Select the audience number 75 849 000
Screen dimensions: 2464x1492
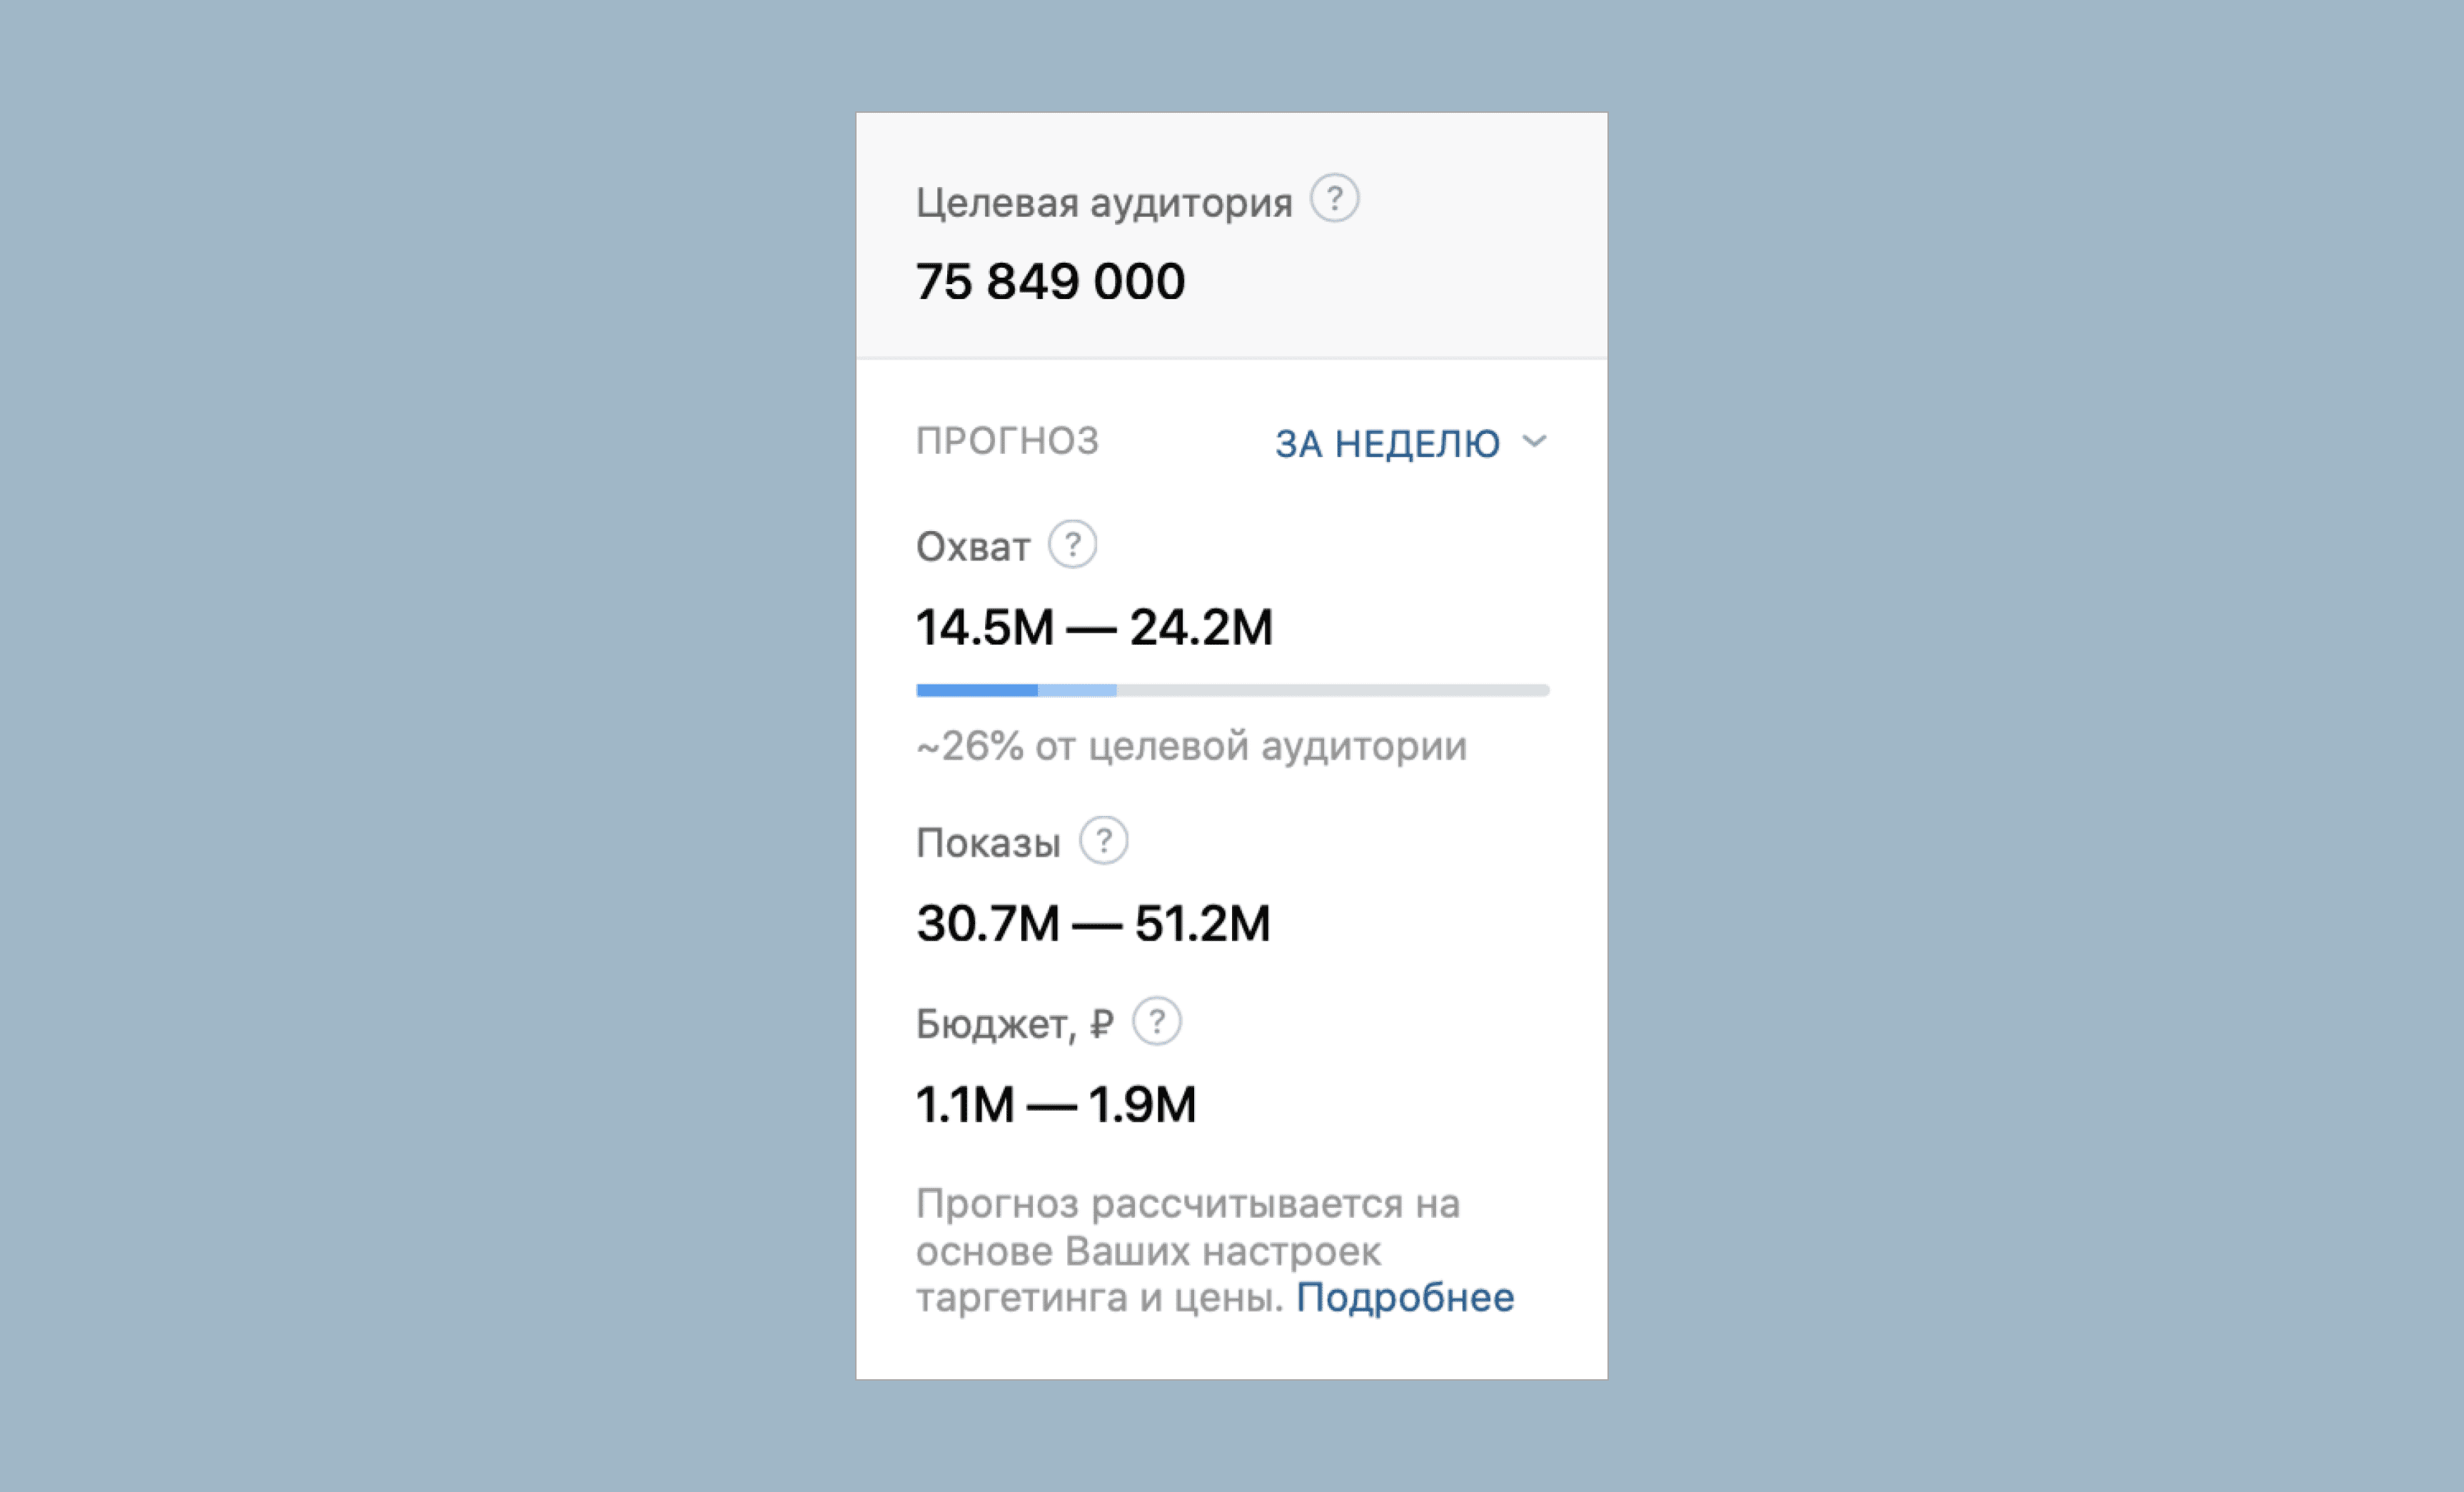1050,281
